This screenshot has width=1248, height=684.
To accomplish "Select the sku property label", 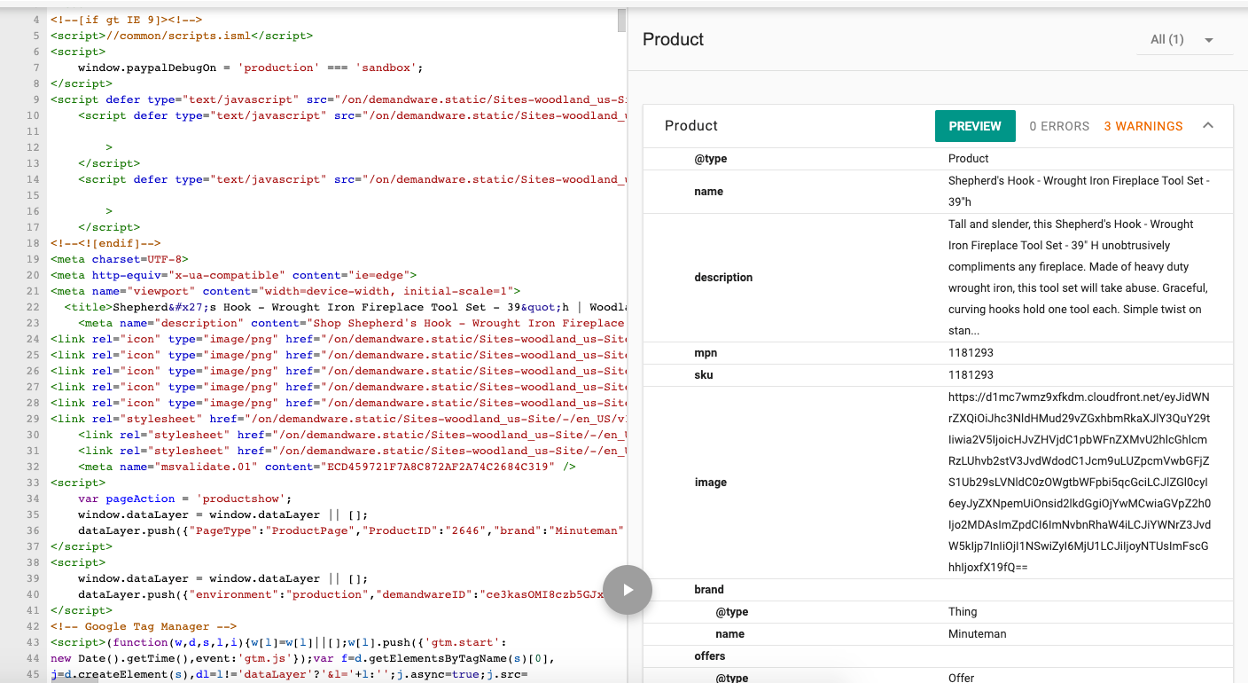I will (x=704, y=375).
